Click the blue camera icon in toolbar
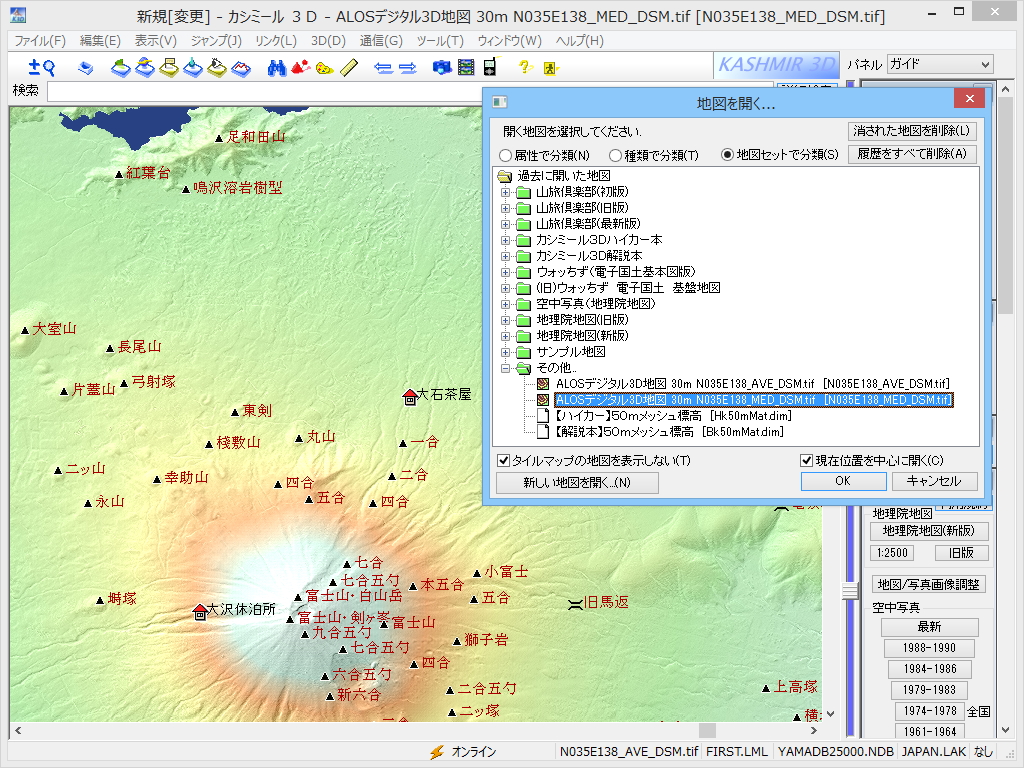The height and width of the screenshot is (768, 1024). click(442, 67)
